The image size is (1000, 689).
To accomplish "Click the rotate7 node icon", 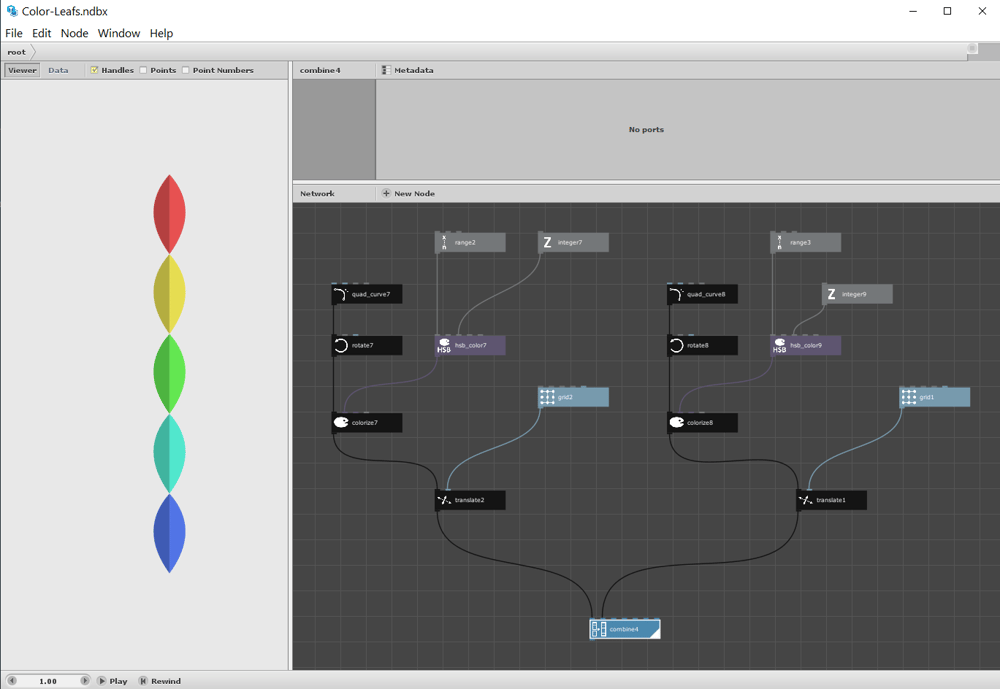I will (341, 345).
